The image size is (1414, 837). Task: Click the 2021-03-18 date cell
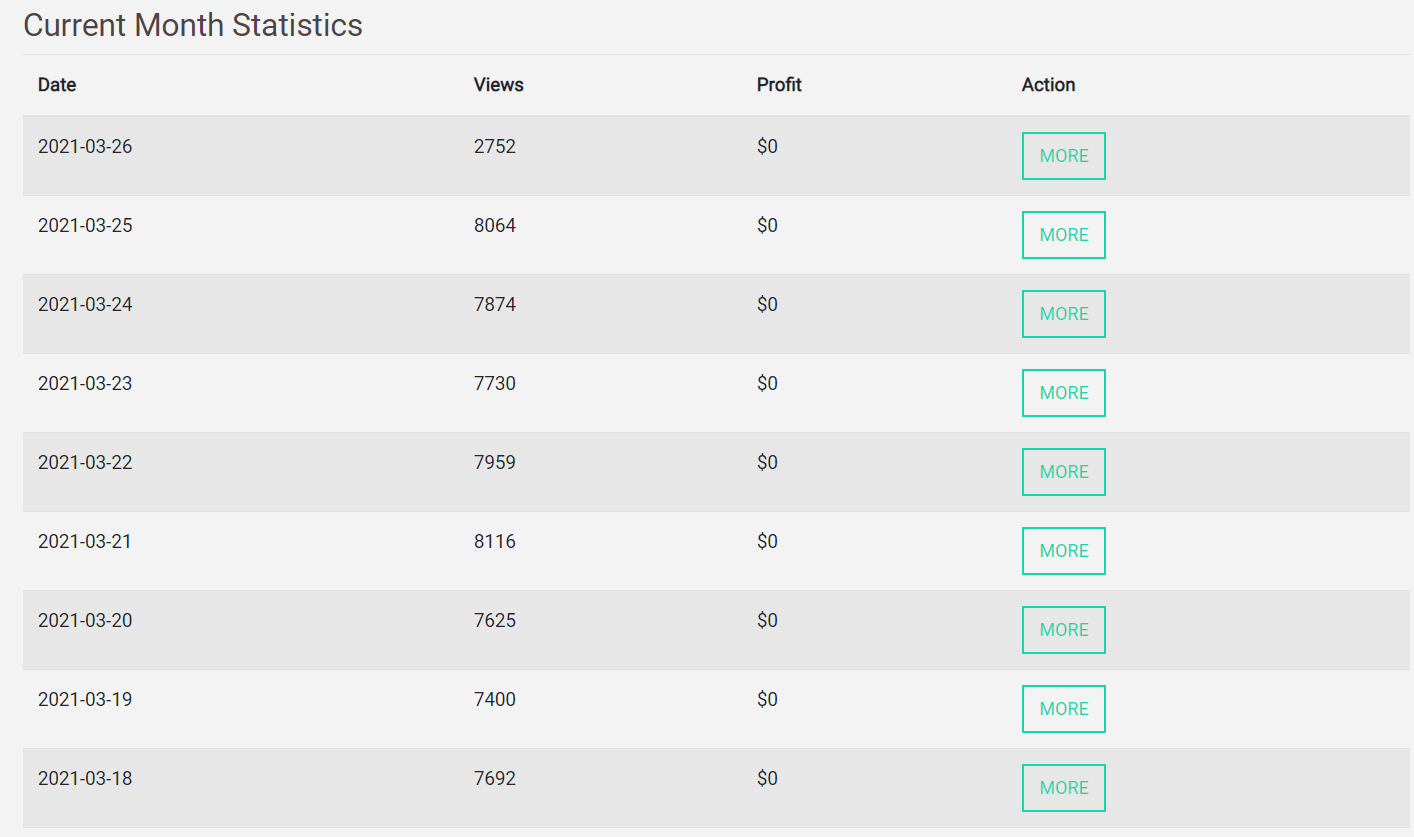[x=85, y=779]
